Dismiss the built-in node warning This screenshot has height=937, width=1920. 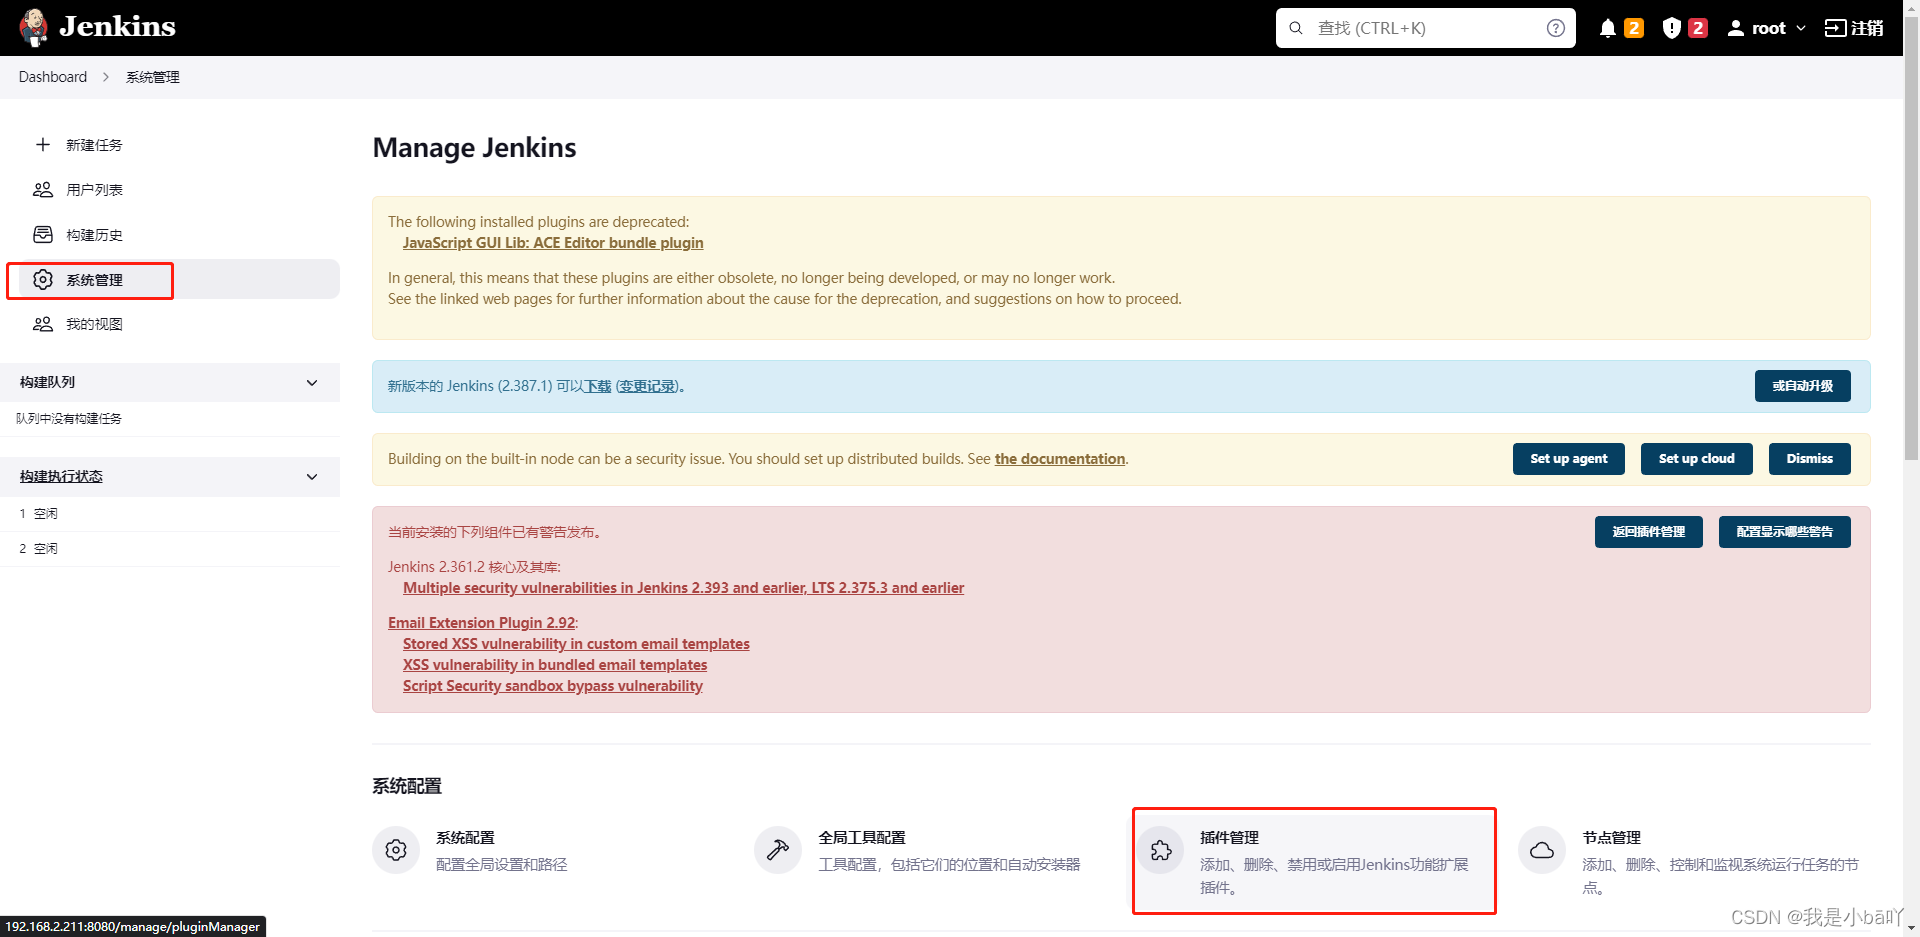pyautogui.click(x=1809, y=459)
